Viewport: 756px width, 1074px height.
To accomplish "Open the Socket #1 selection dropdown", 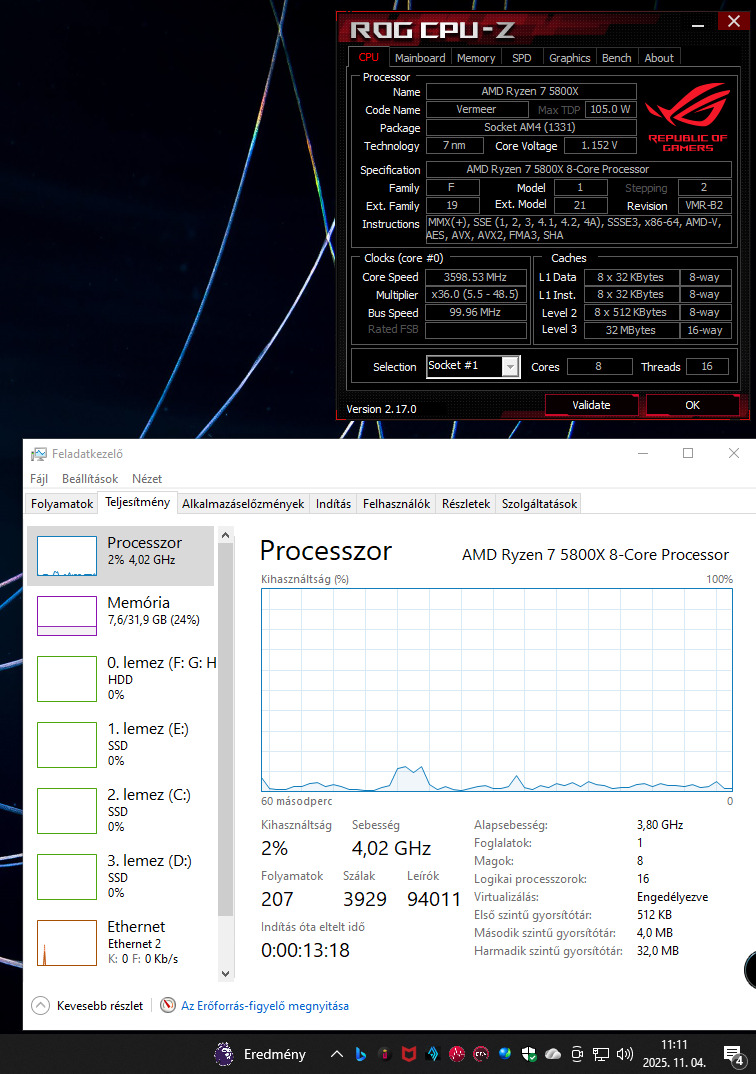I will (472, 366).
